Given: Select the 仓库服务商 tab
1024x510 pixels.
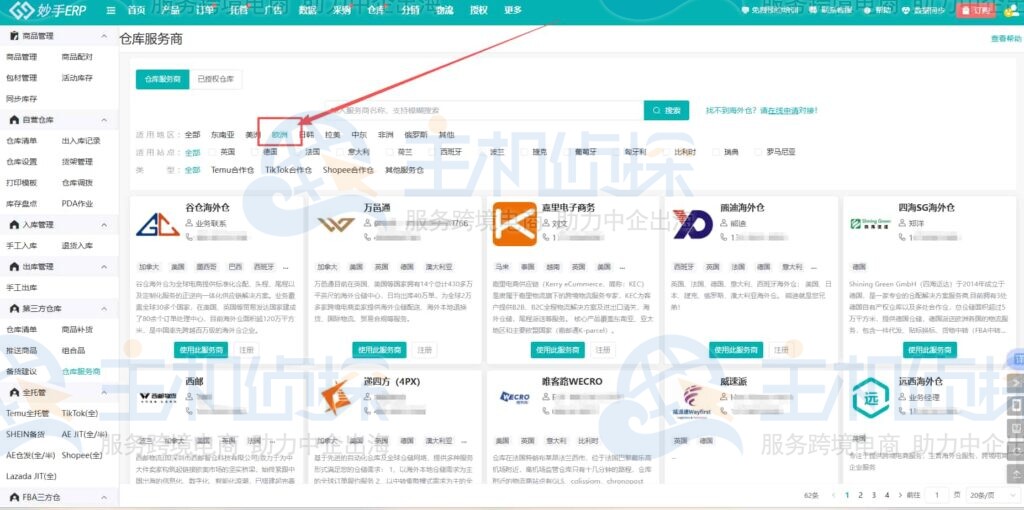Looking at the screenshot, I should pos(163,79).
